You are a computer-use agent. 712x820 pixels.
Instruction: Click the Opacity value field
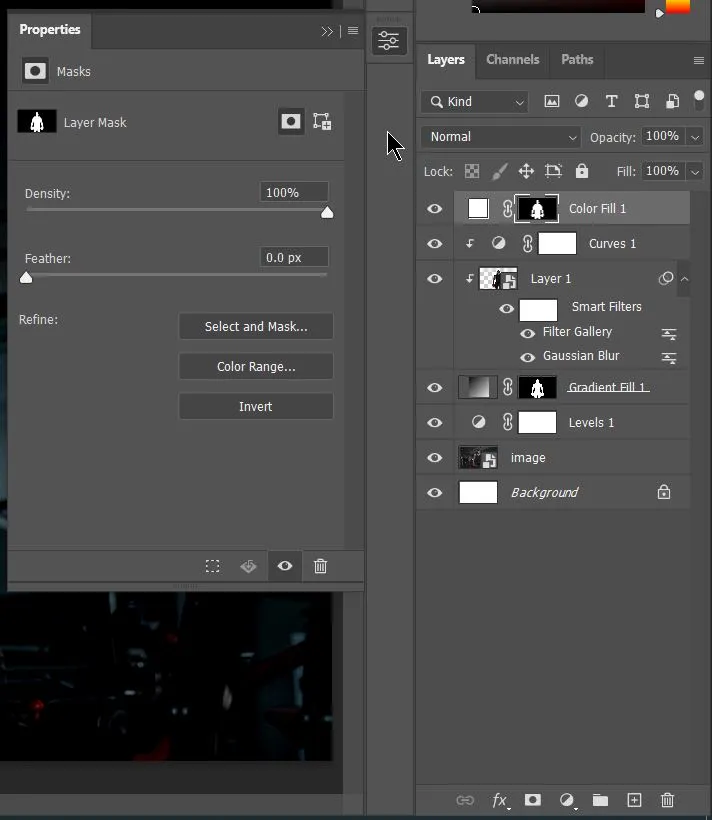tap(663, 136)
